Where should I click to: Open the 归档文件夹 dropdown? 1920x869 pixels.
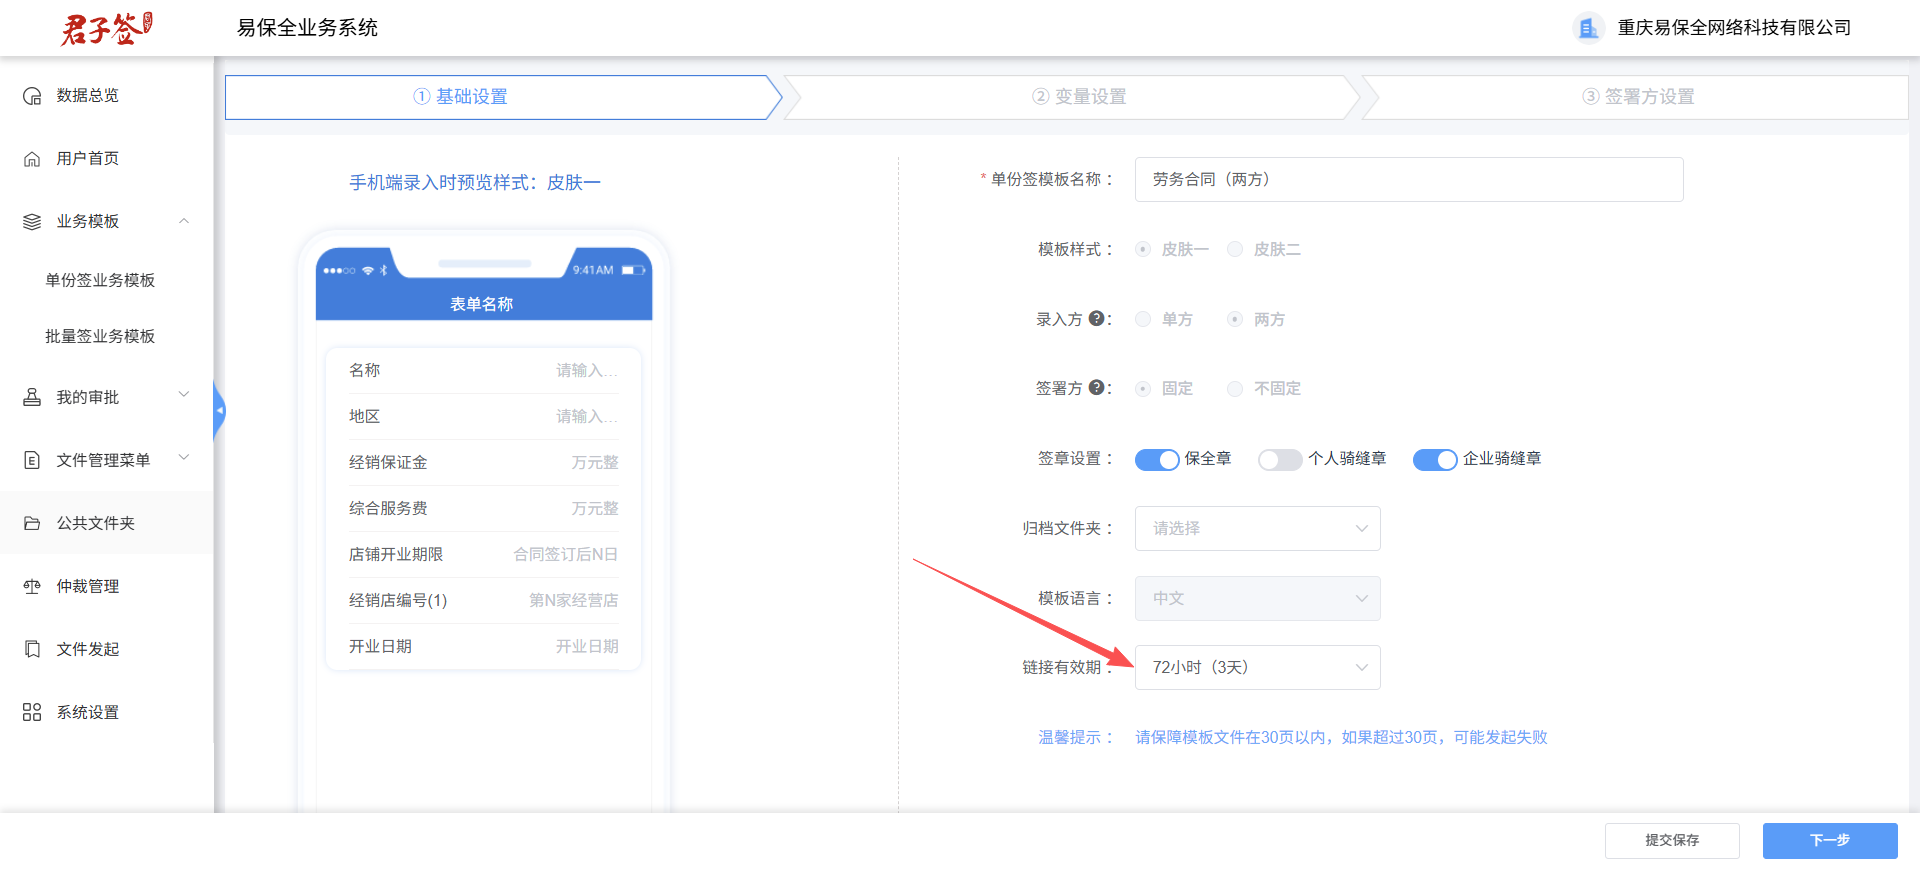1258,528
